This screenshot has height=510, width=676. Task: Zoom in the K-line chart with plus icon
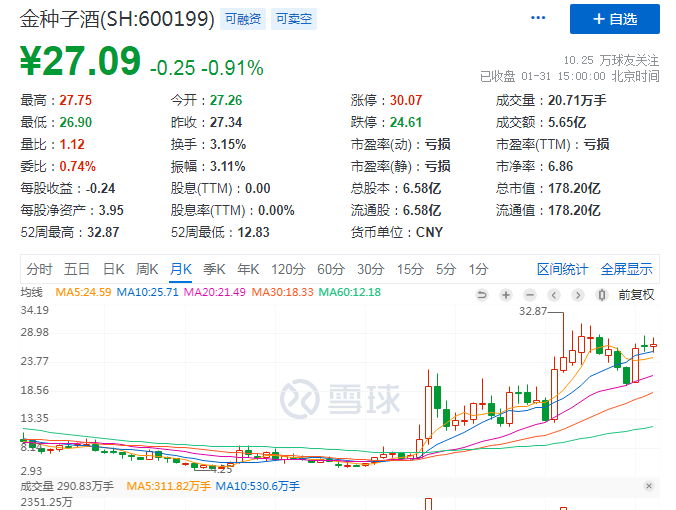pyautogui.click(x=506, y=294)
